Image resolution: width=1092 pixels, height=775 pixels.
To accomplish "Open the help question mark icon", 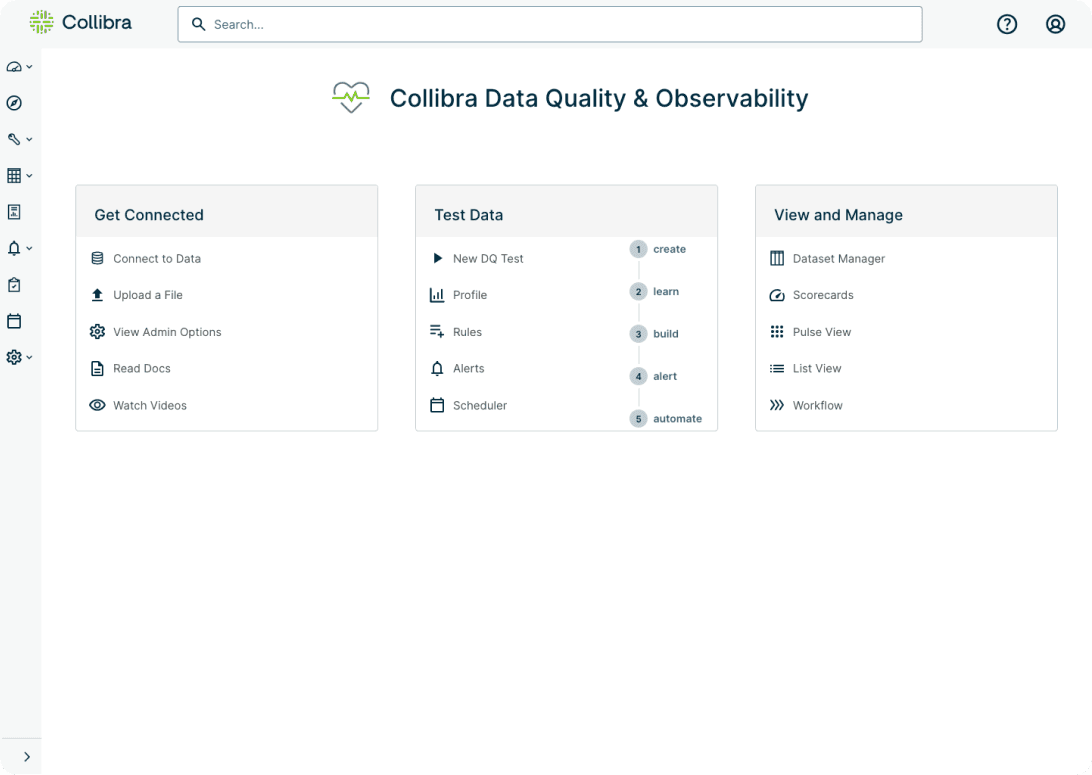I will pos(1006,24).
